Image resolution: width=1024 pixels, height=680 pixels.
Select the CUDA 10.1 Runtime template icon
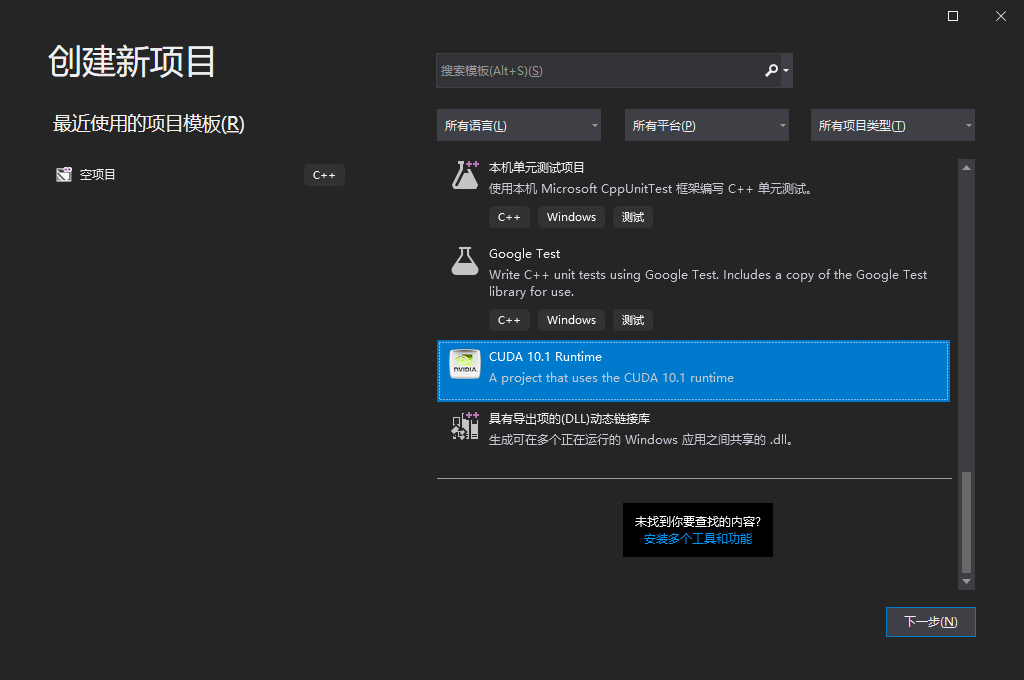point(464,365)
